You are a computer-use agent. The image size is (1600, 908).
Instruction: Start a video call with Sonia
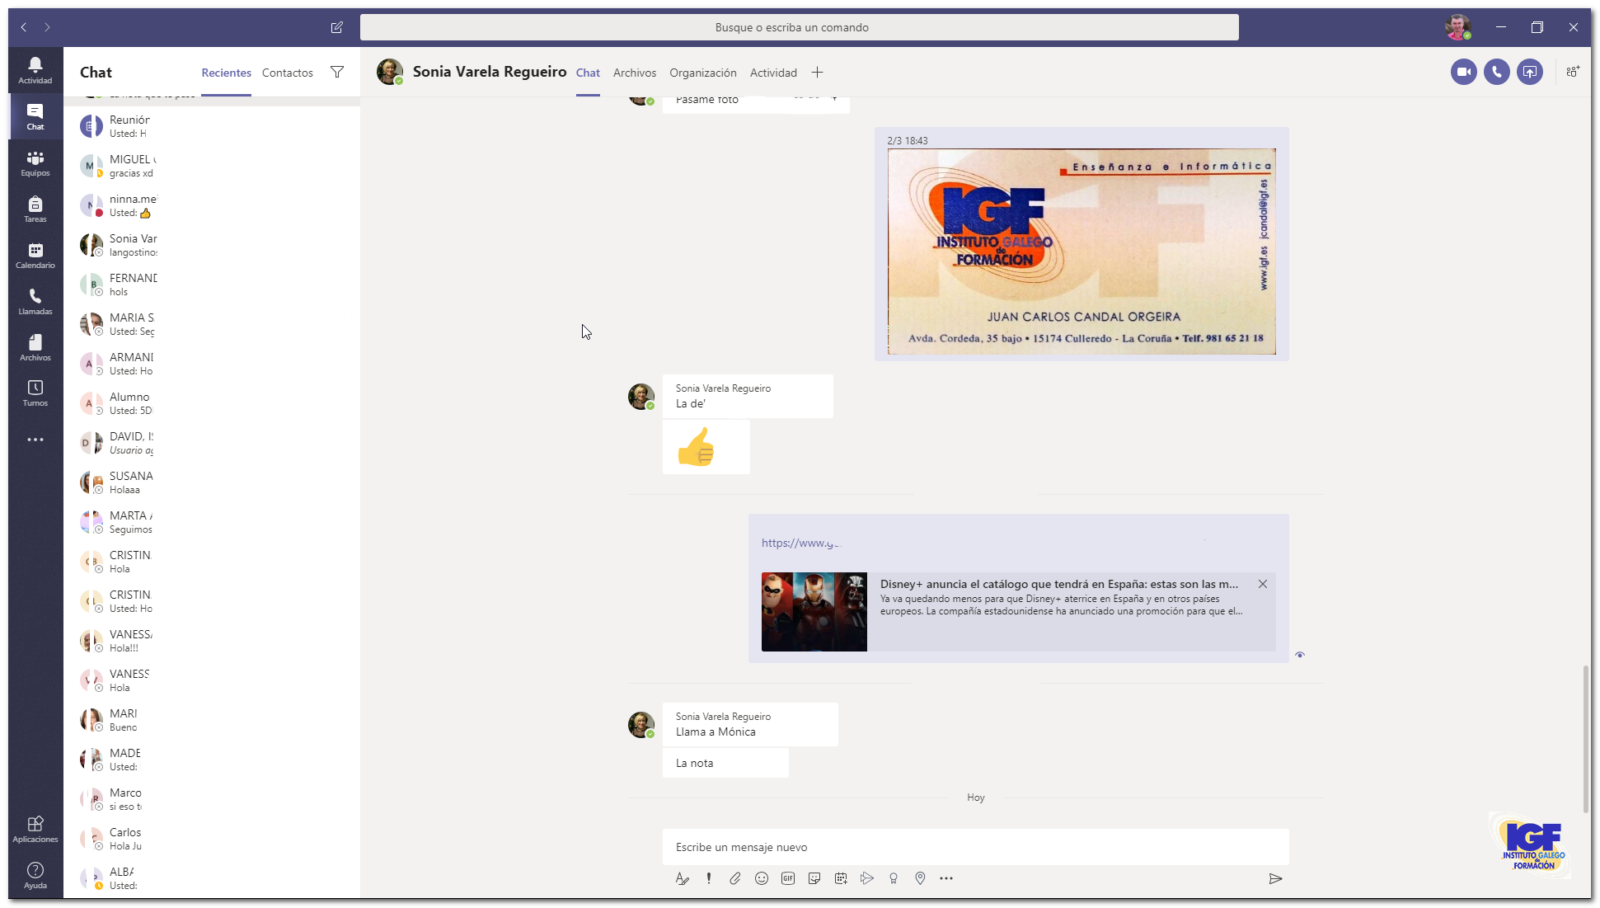pos(1463,72)
